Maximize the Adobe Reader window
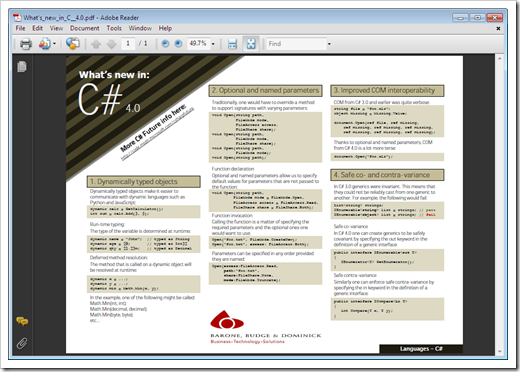The width and height of the screenshot is (520, 372). tap(477, 18)
